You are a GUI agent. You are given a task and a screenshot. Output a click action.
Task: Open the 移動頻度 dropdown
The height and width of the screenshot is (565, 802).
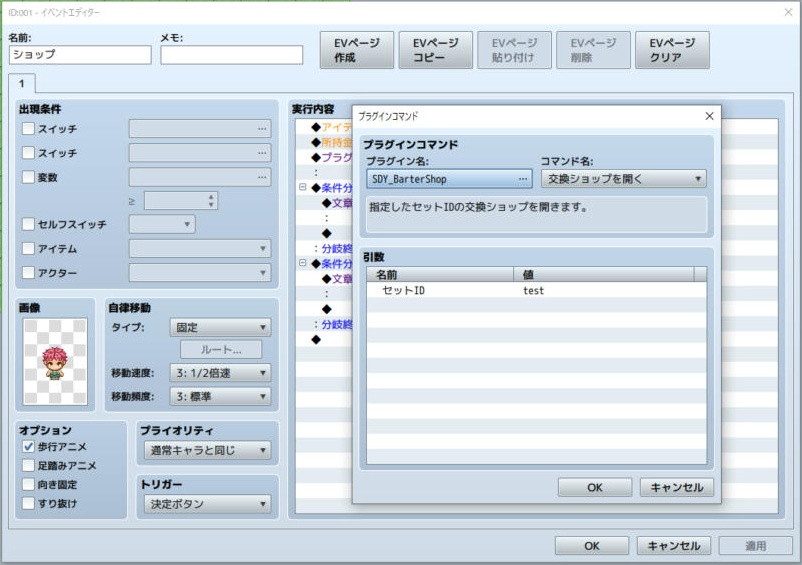click(220, 396)
